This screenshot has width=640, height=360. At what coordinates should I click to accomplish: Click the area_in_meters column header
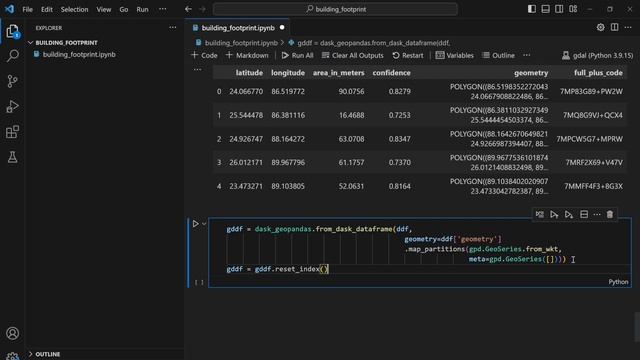pos(338,73)
